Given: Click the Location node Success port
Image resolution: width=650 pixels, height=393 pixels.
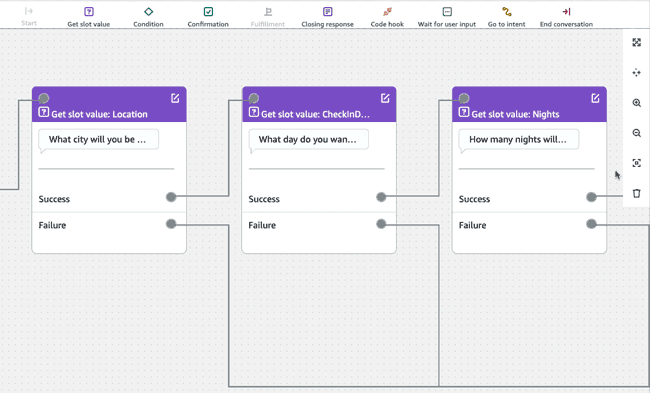Looking at the screenshot, I should pos(171,197).
